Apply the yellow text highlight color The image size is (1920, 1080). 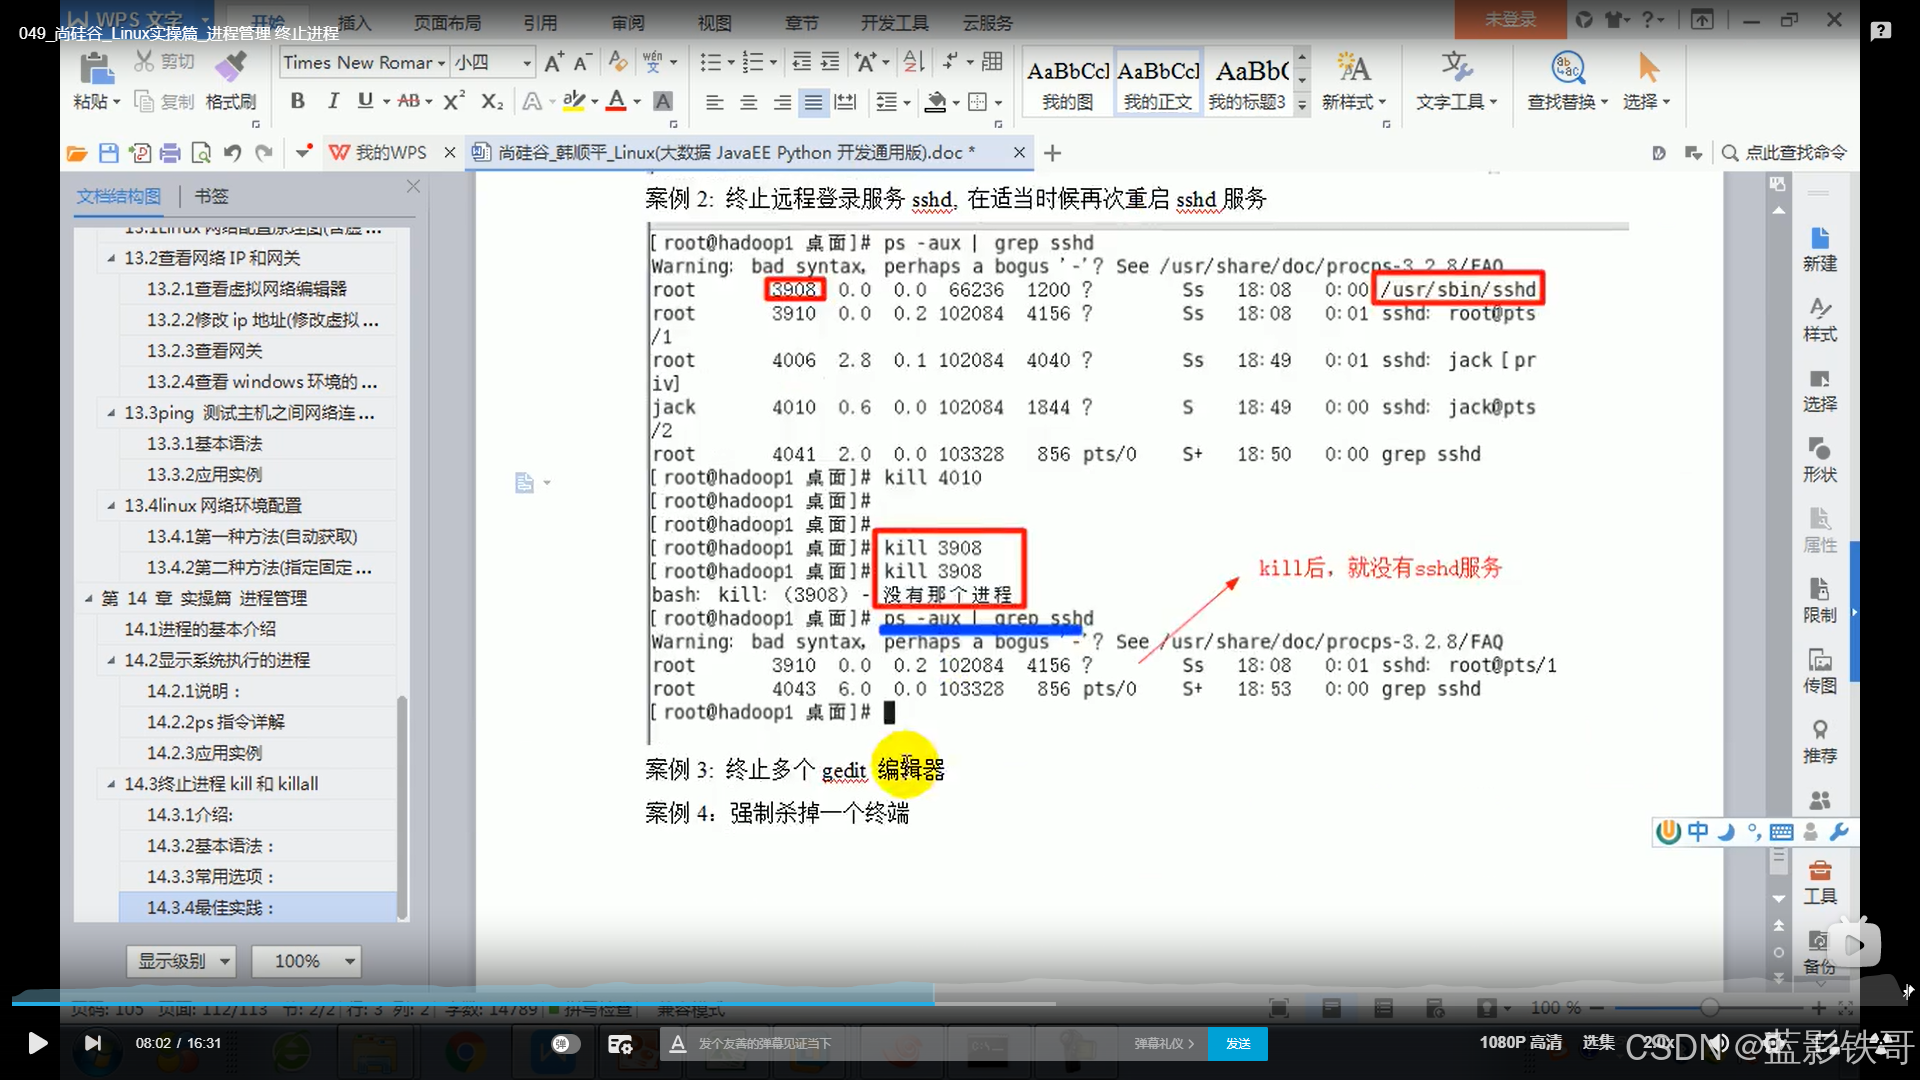click(x=573, y=101)
